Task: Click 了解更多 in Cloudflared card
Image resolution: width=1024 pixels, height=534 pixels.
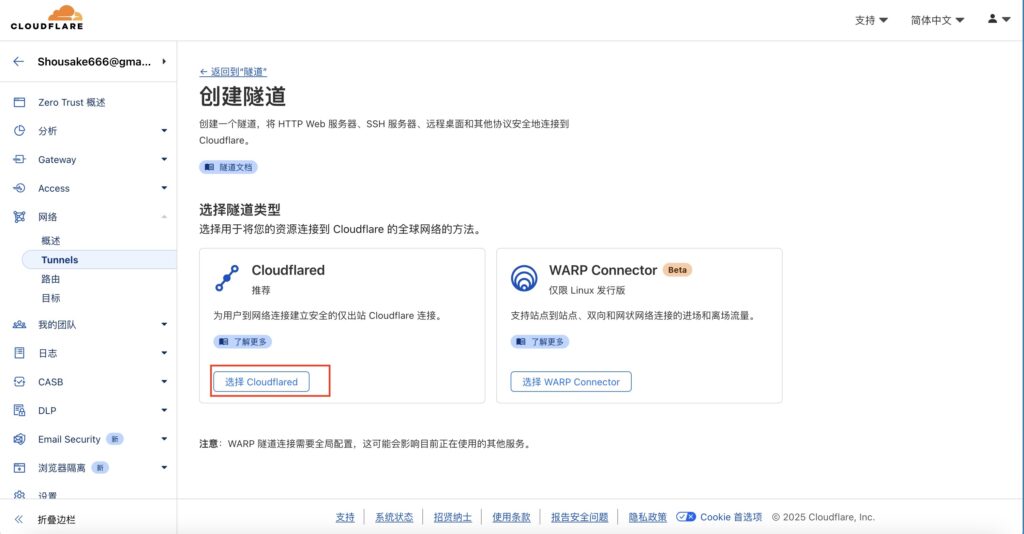Action: (243, 341)
